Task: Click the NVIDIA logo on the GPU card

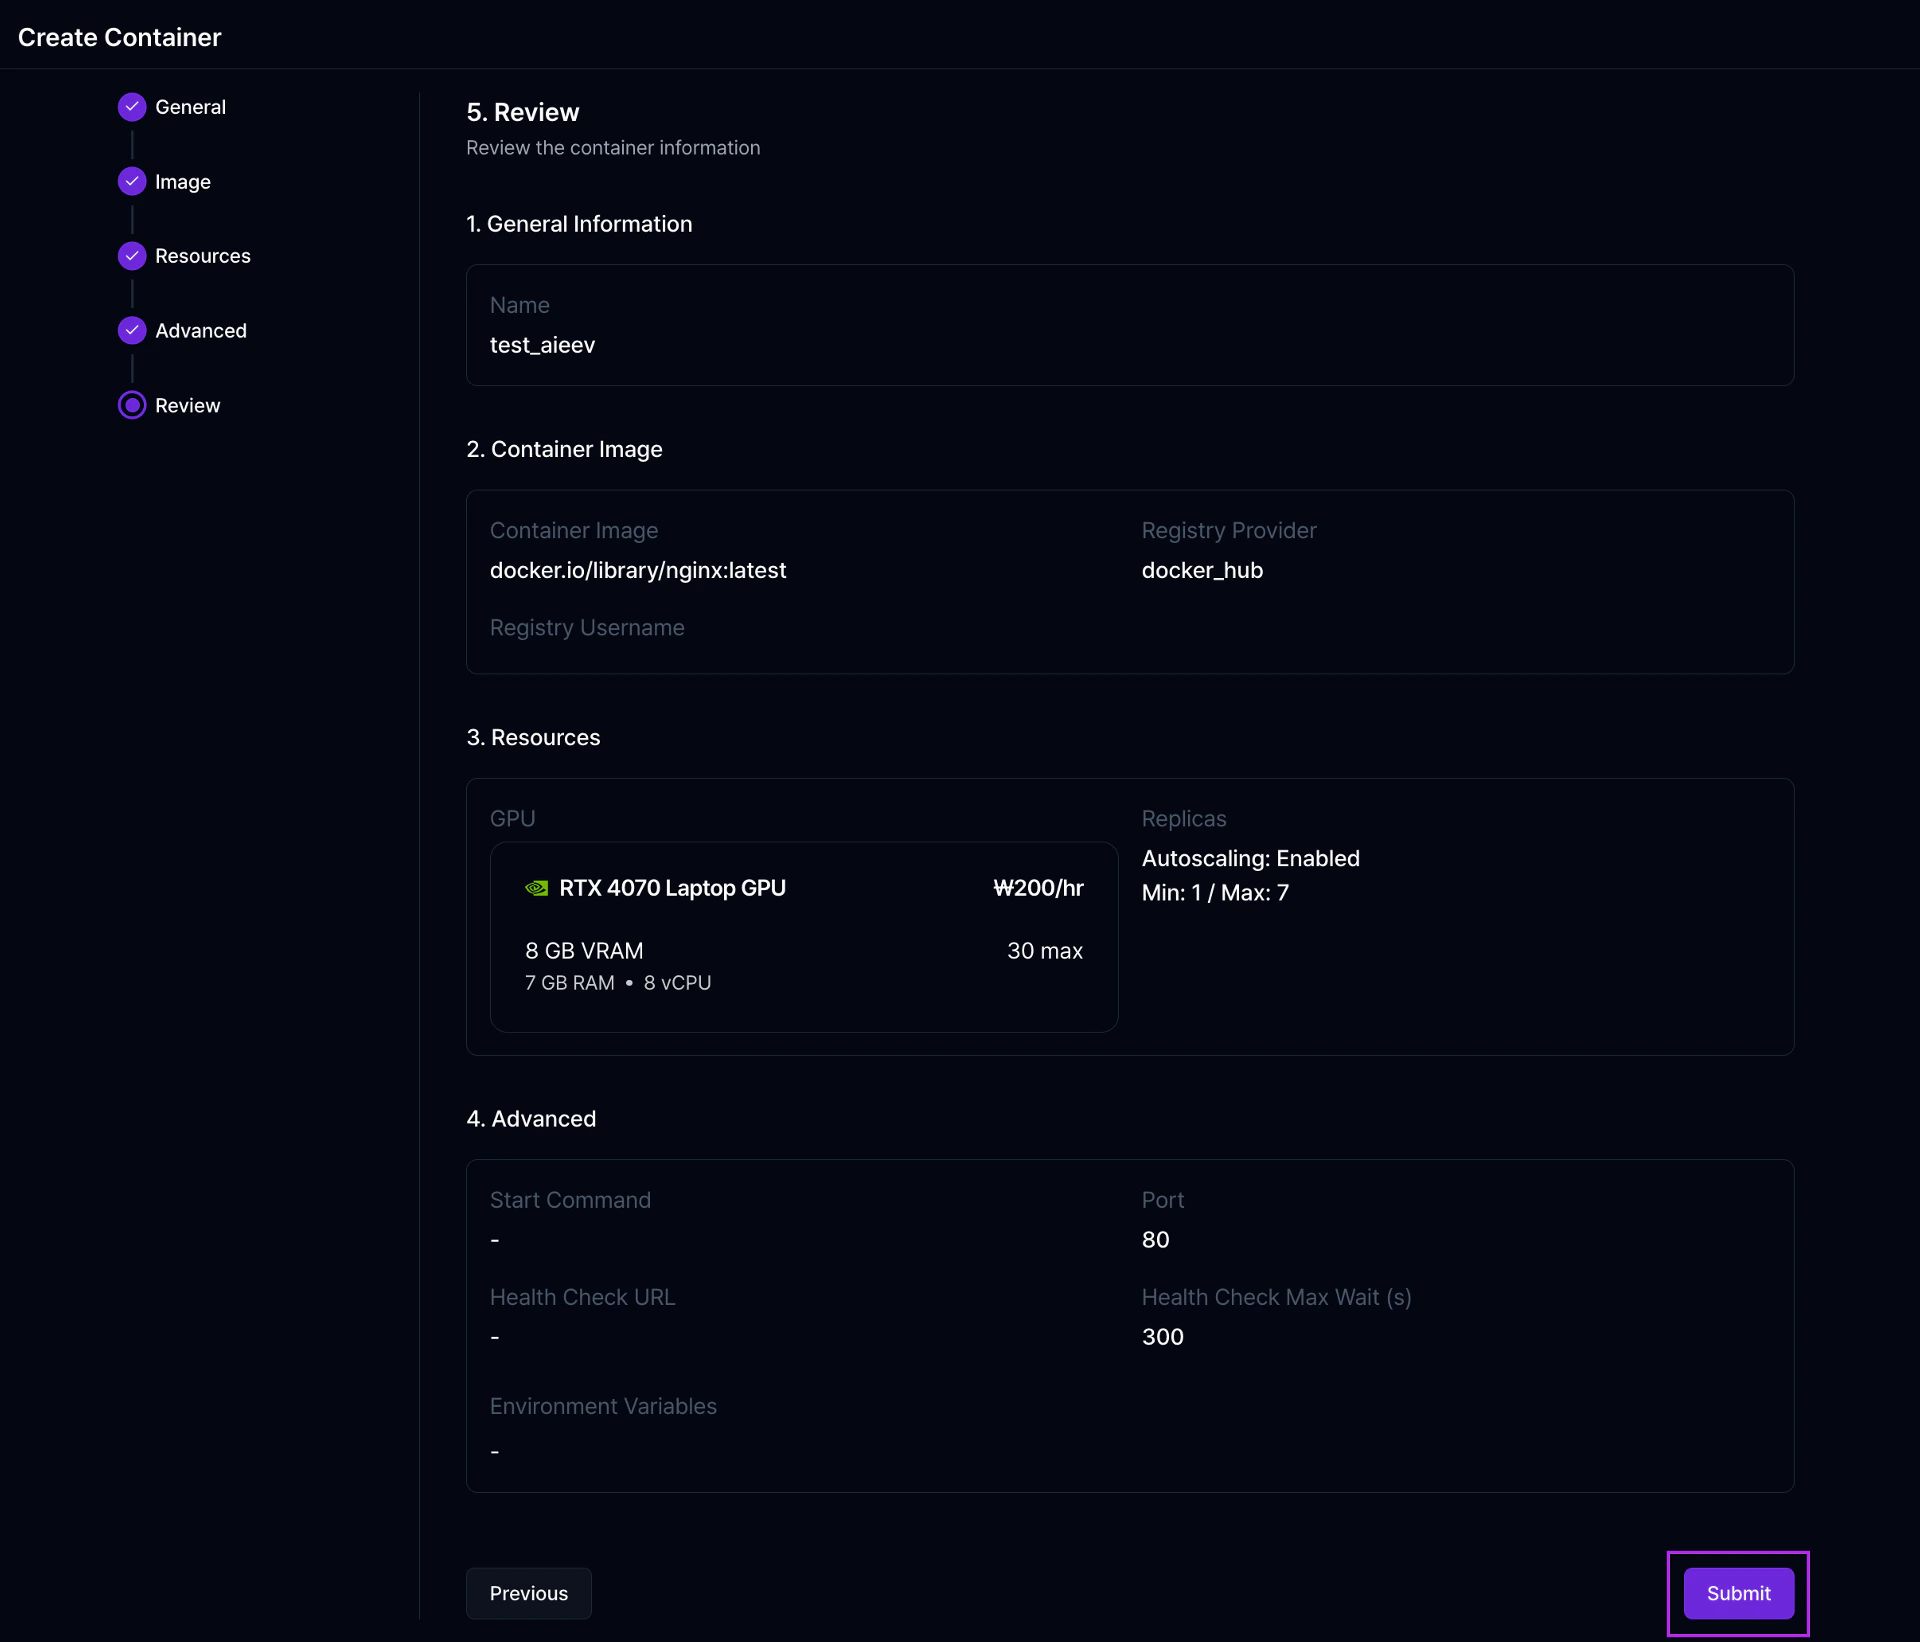Action: (537, 888)
